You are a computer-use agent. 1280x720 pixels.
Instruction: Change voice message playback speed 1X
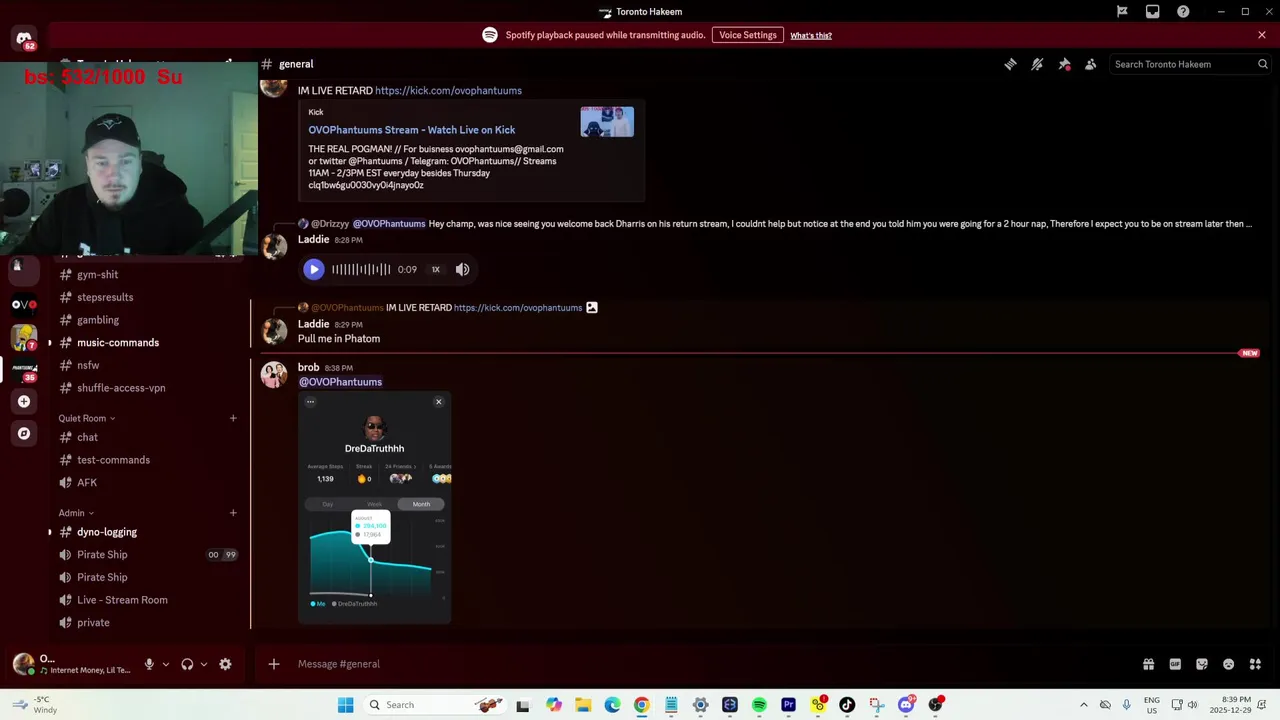pos(435,269)
